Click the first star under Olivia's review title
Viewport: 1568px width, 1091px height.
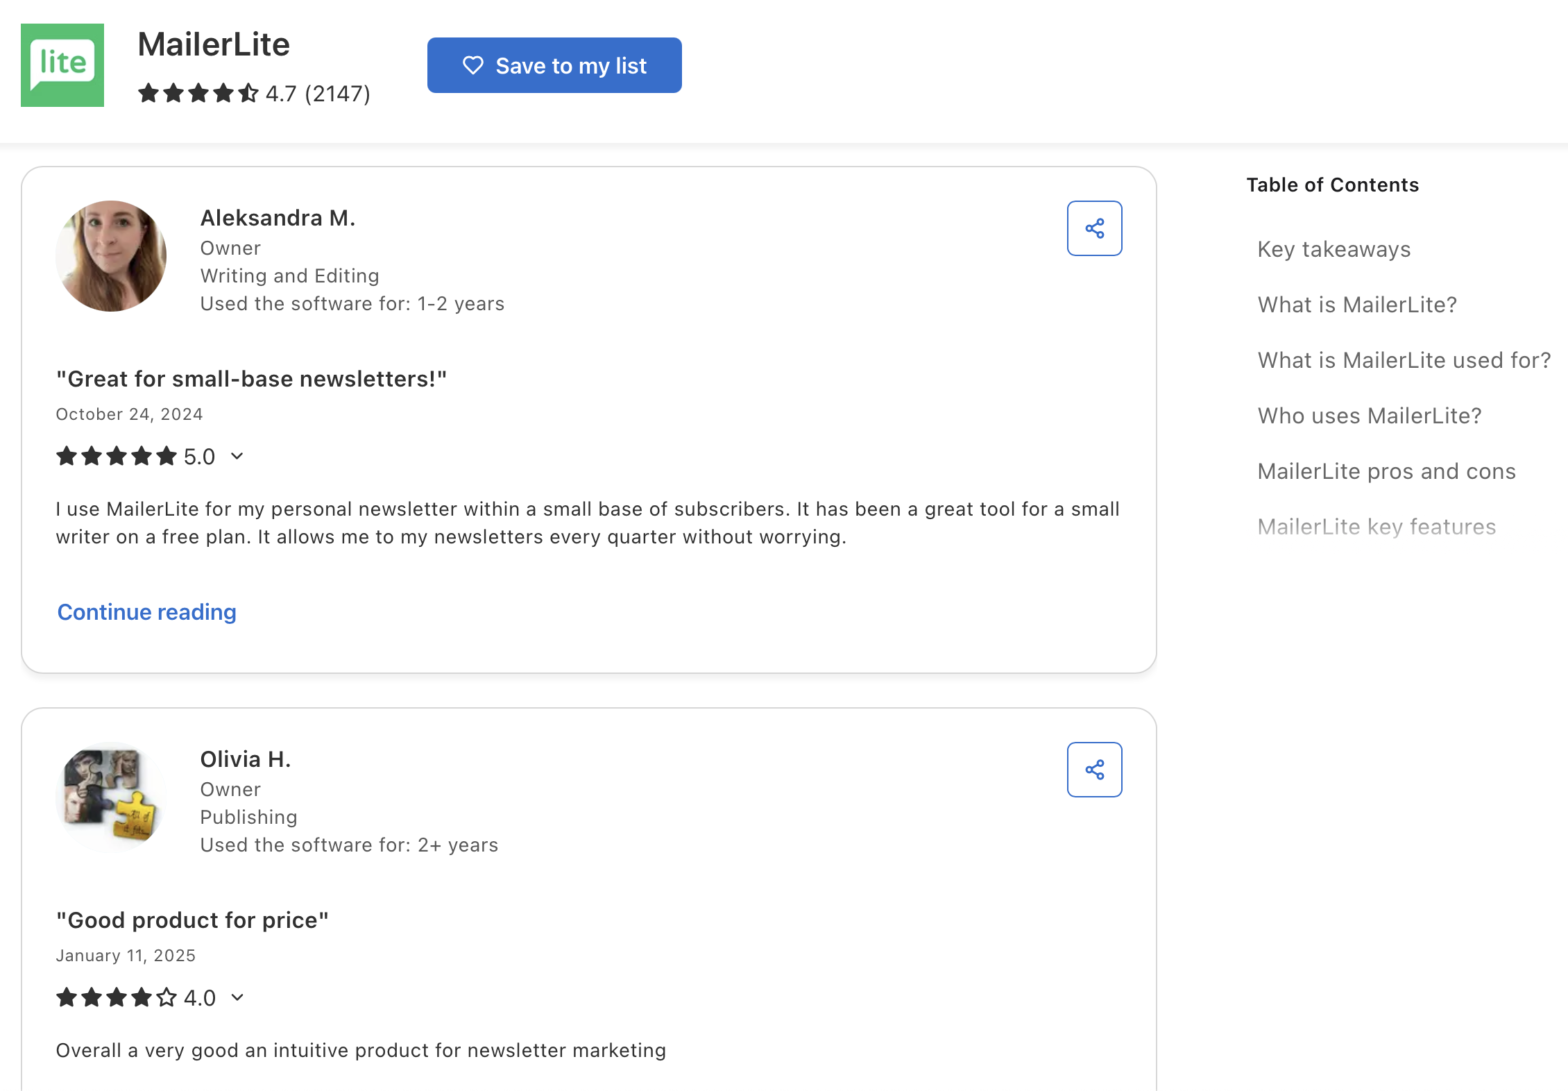point(66,997)
